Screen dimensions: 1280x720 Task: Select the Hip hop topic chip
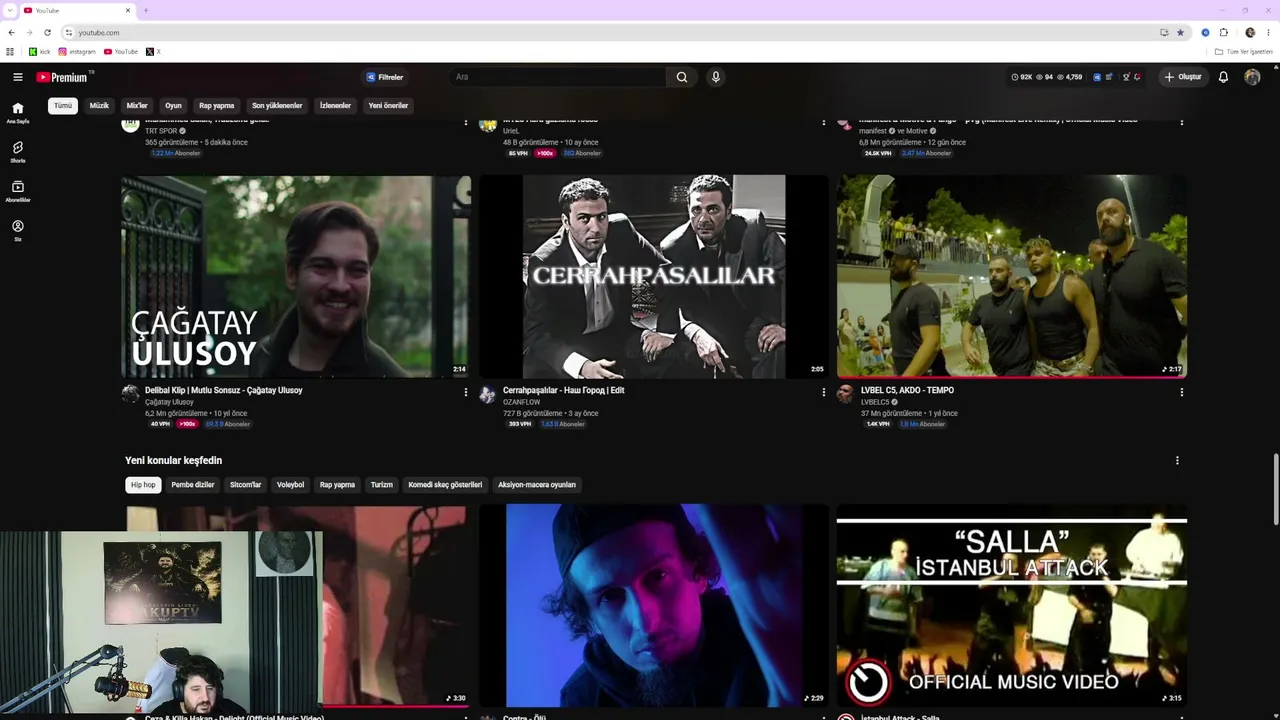click(143, 485)
